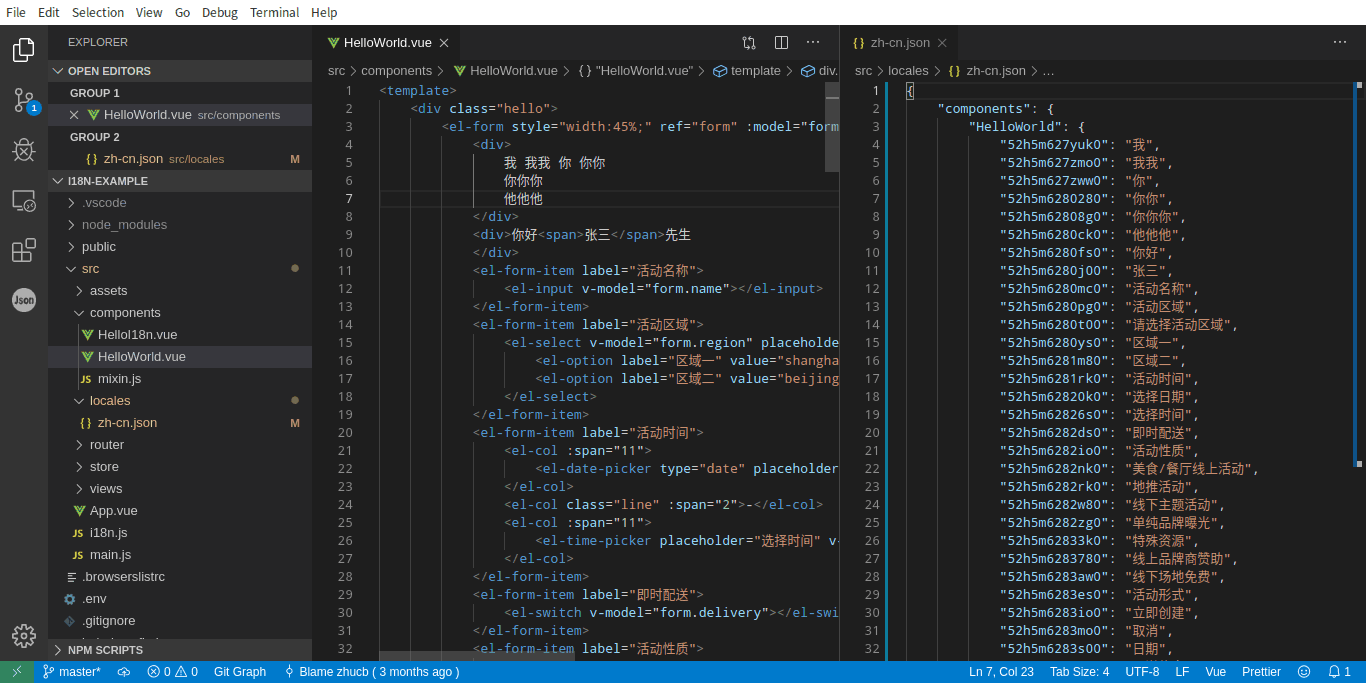
Task: Open the Manage gear settings
Action: tap(24, 636)
